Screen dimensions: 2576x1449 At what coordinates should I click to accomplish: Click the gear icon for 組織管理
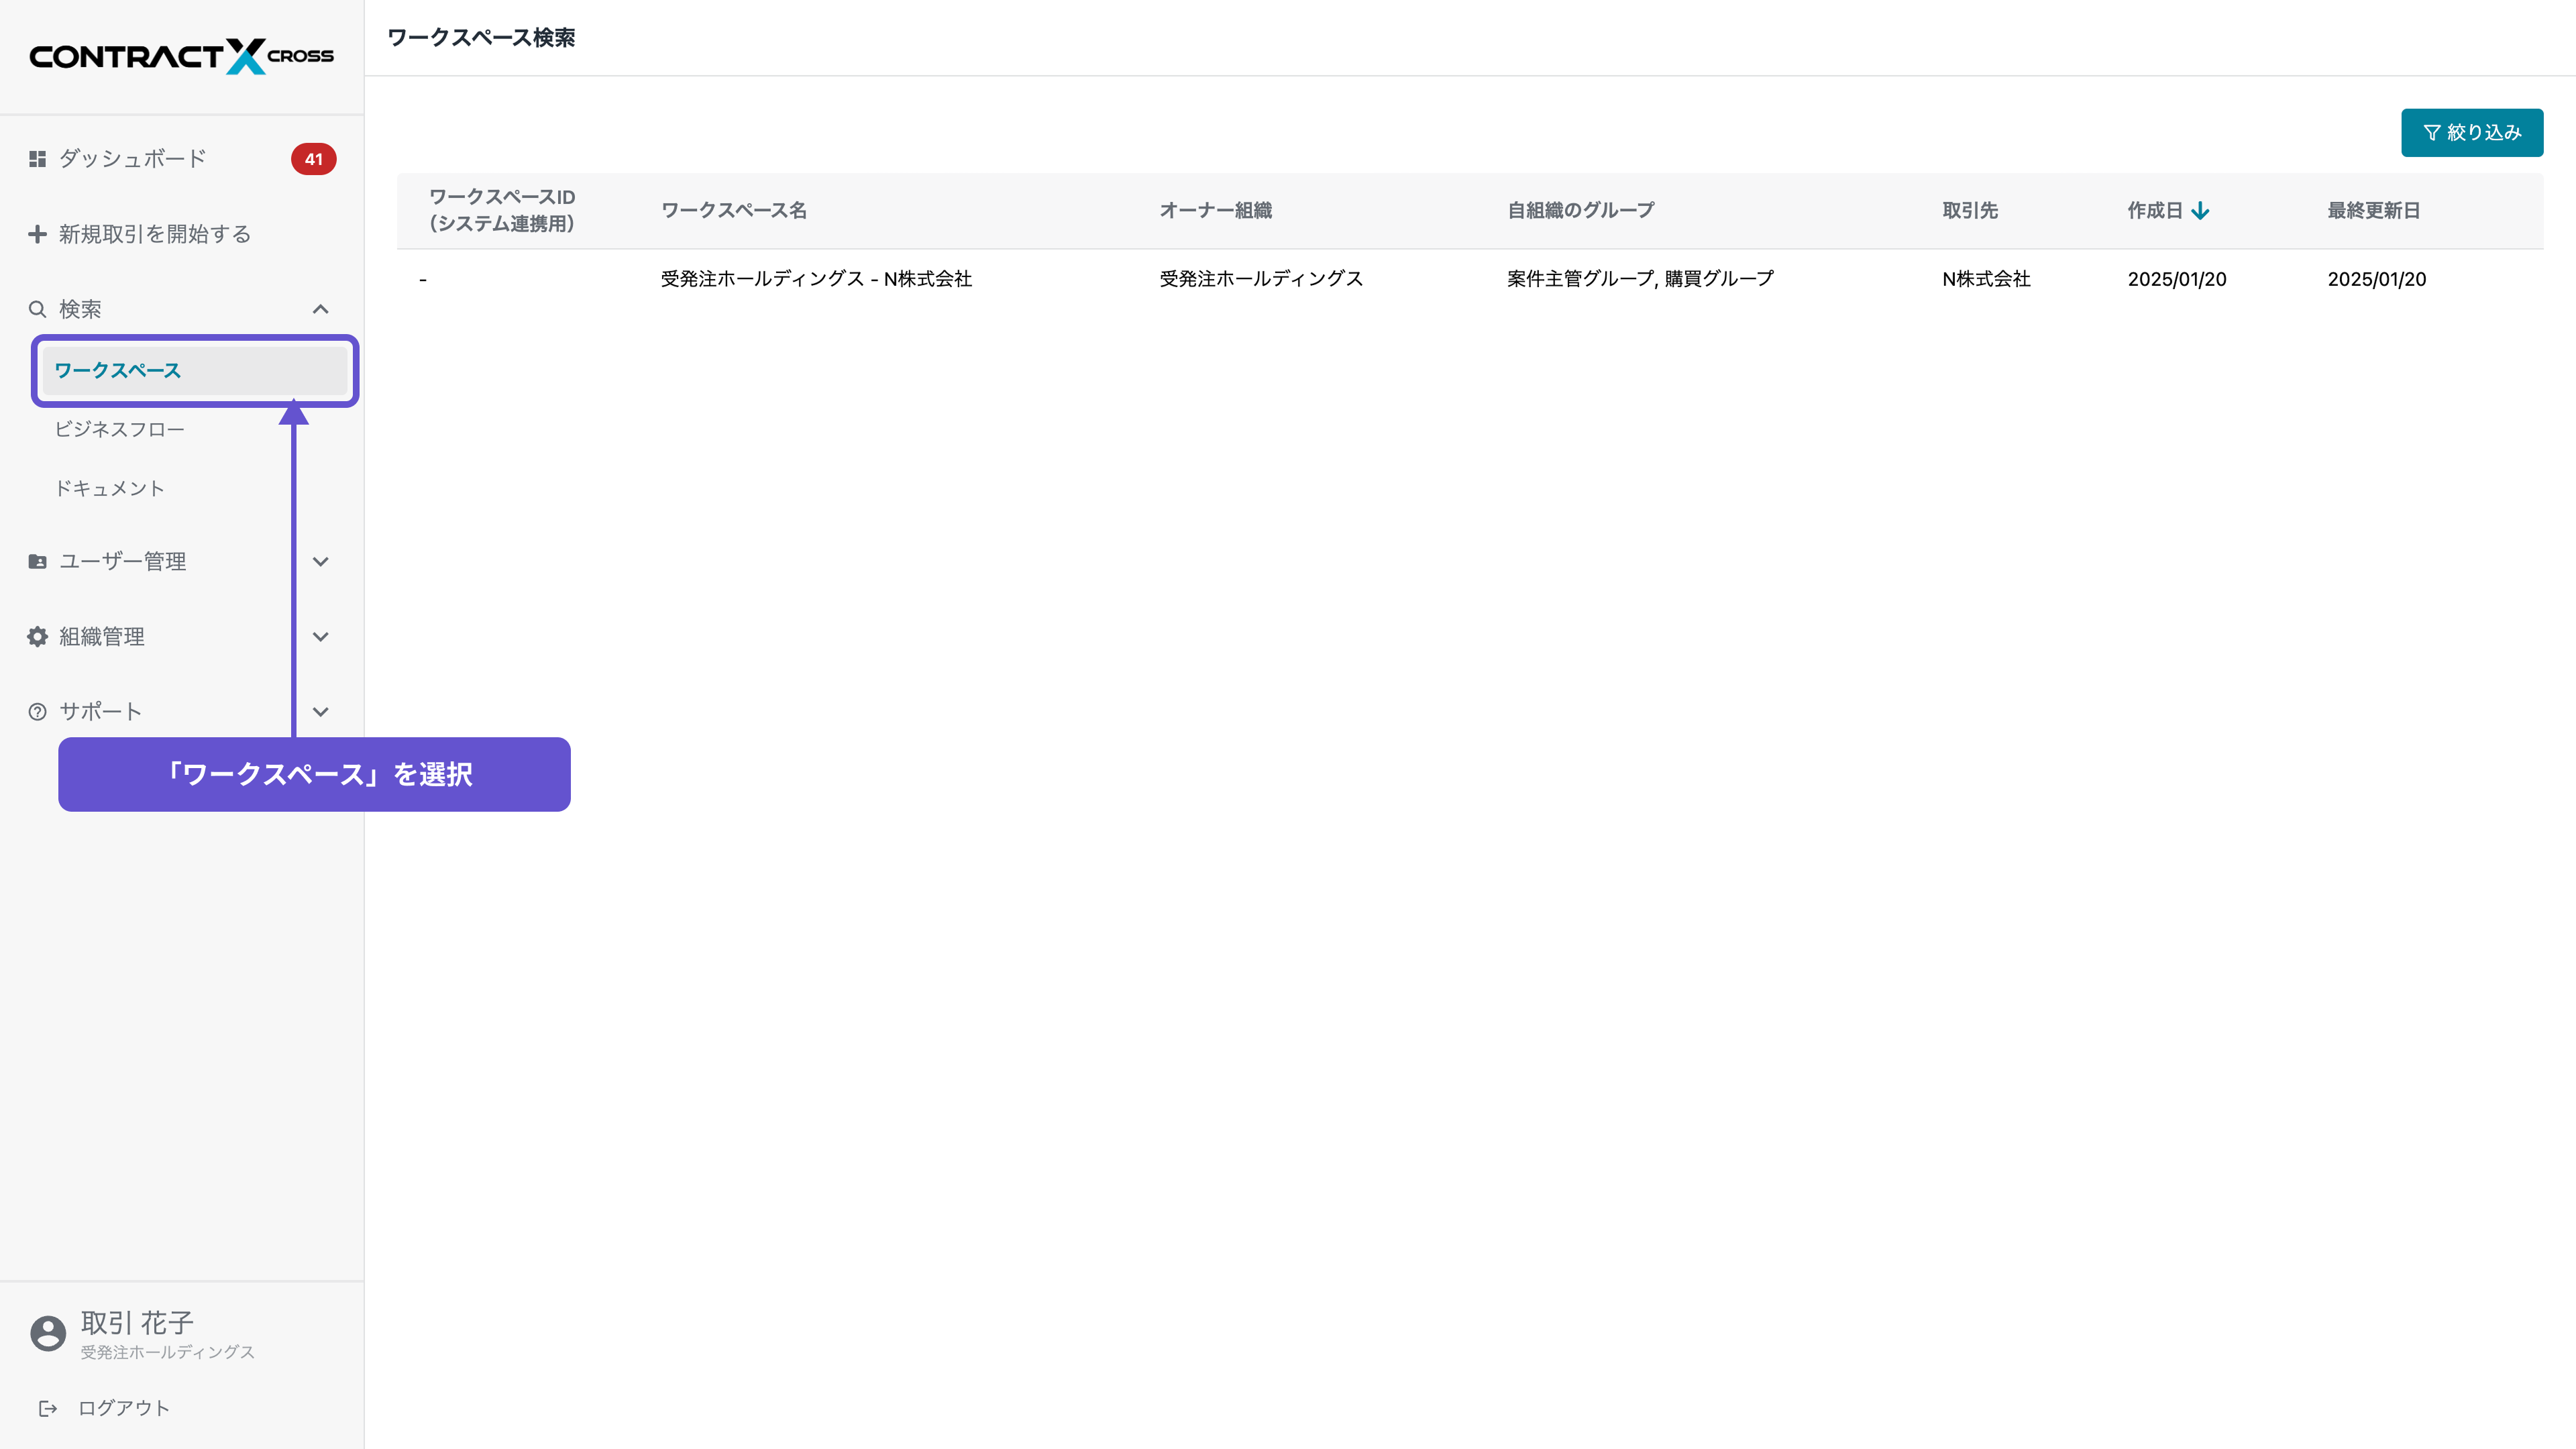[36, 636]
